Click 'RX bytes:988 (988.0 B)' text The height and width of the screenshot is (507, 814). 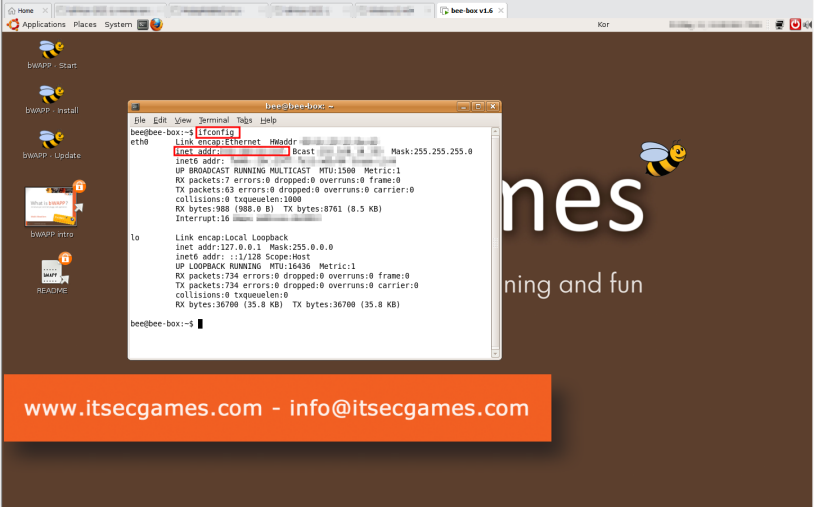(x=225, y=209)
